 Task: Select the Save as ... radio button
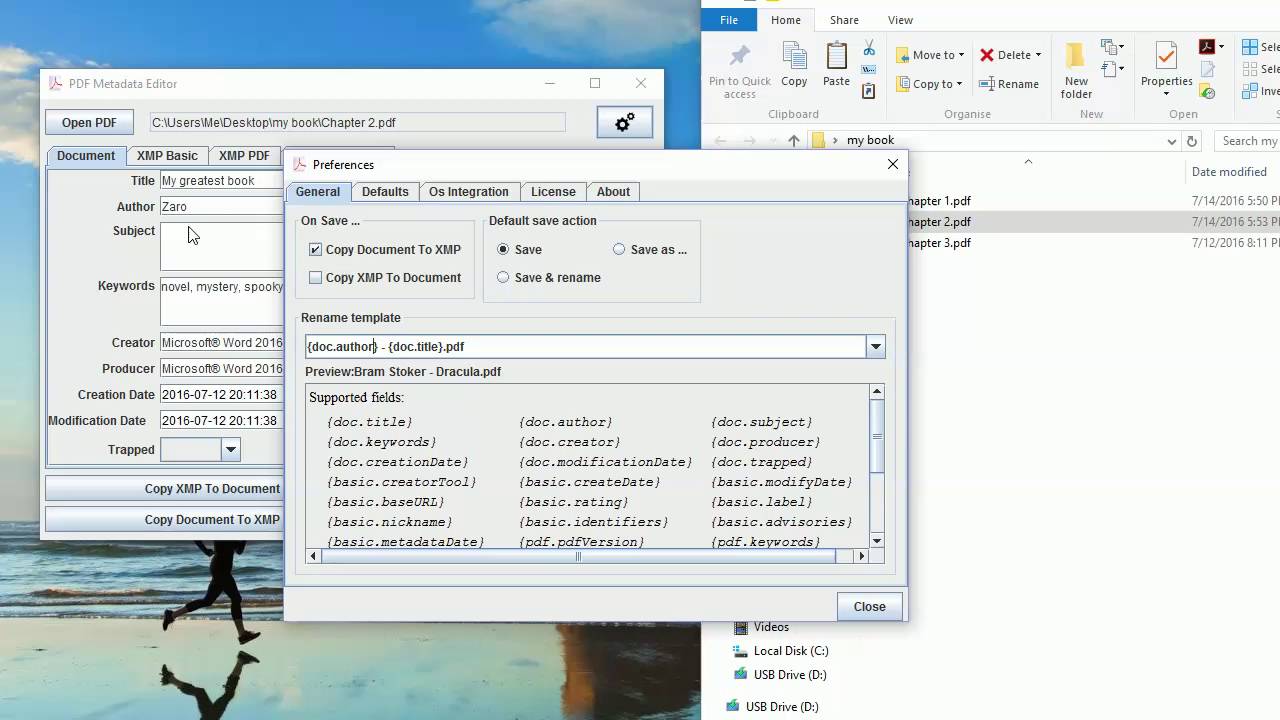(619, 250)
